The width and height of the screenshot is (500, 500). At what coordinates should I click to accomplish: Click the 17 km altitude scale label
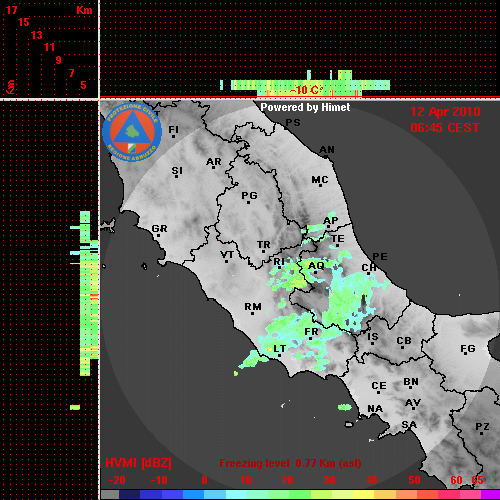coord(11,10)
